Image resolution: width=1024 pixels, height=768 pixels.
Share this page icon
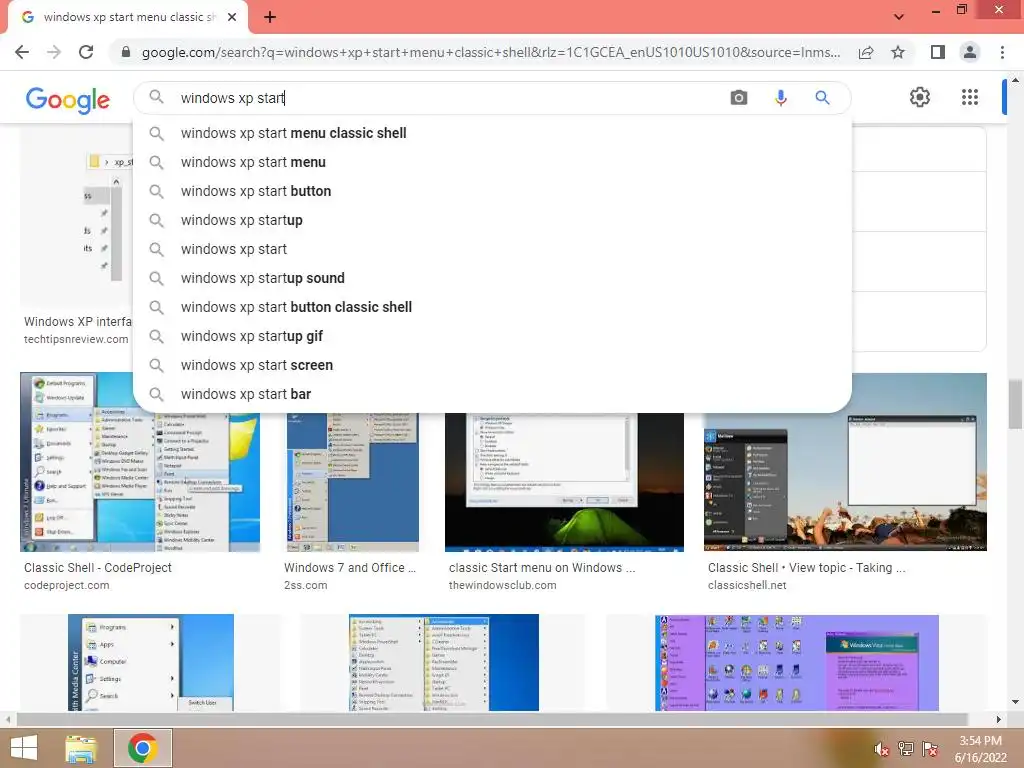(866, 52)
